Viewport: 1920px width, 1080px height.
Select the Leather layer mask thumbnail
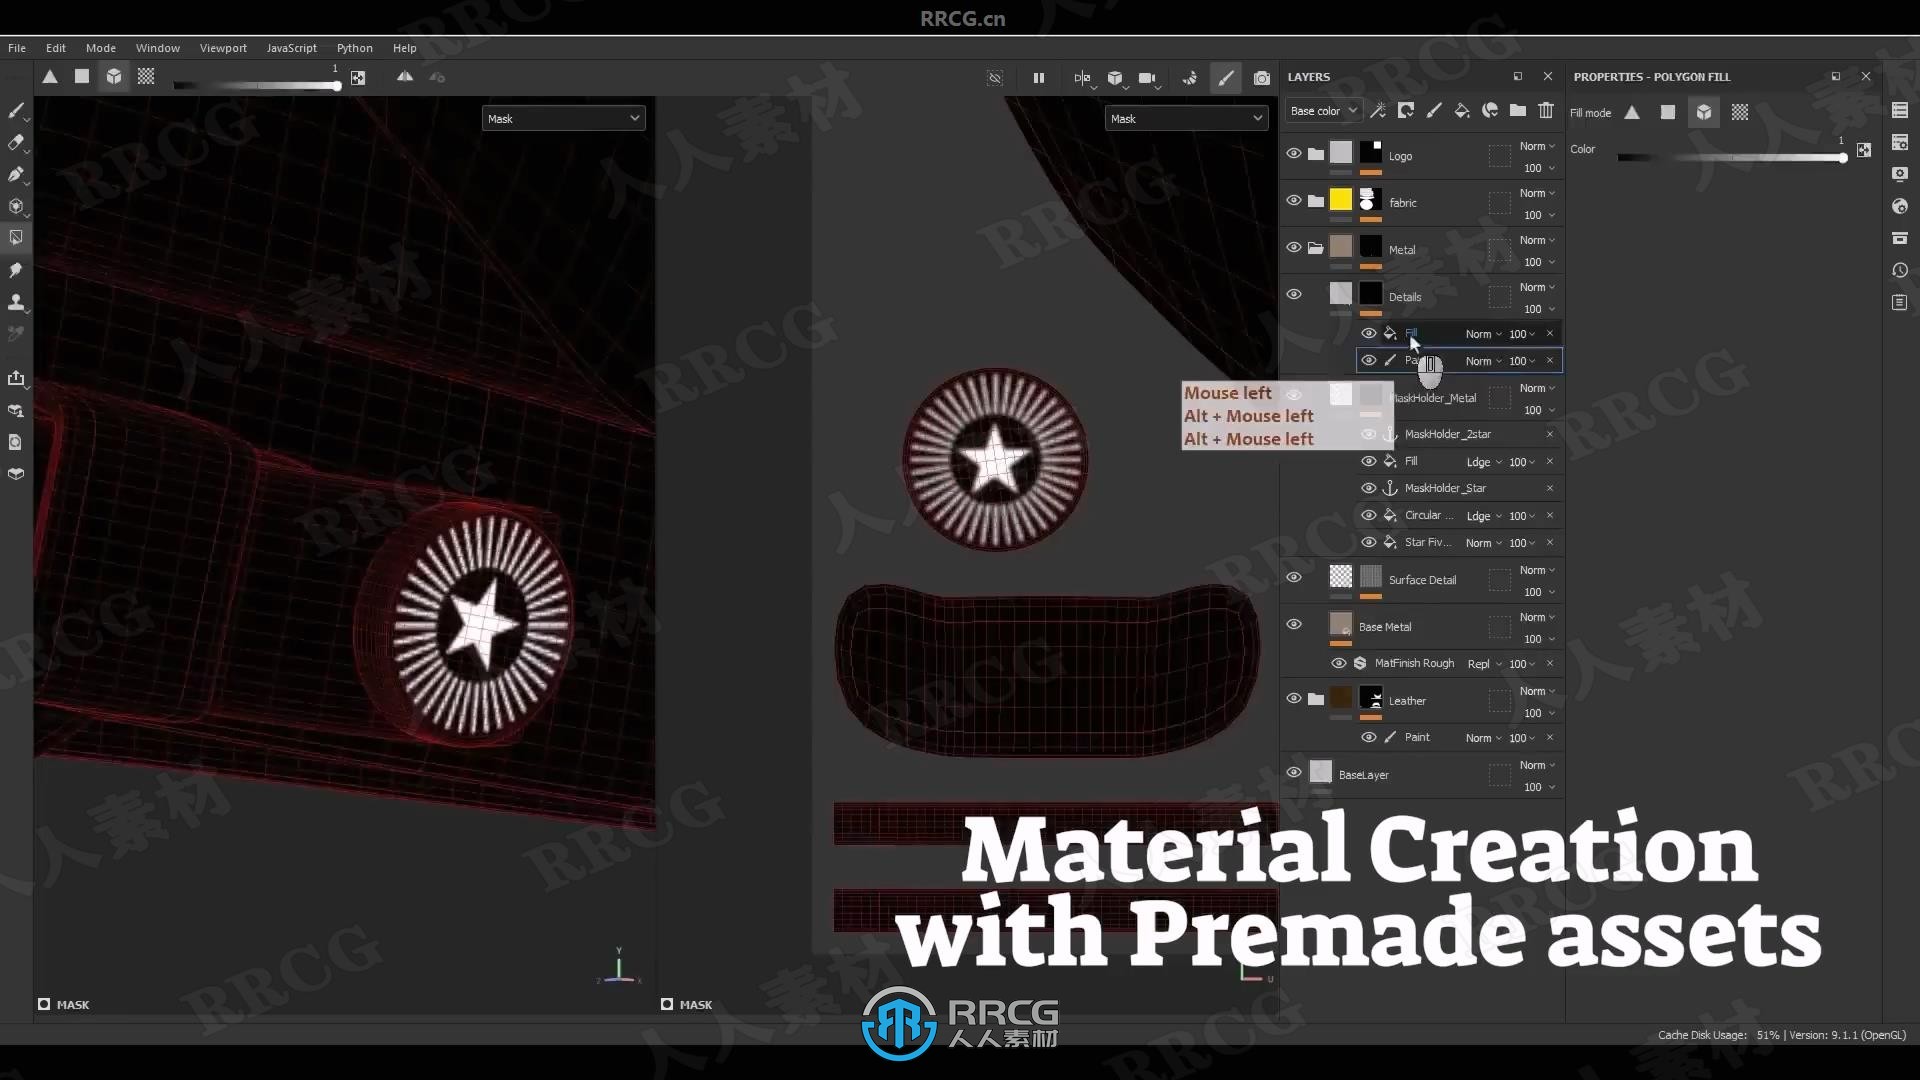1371,698
